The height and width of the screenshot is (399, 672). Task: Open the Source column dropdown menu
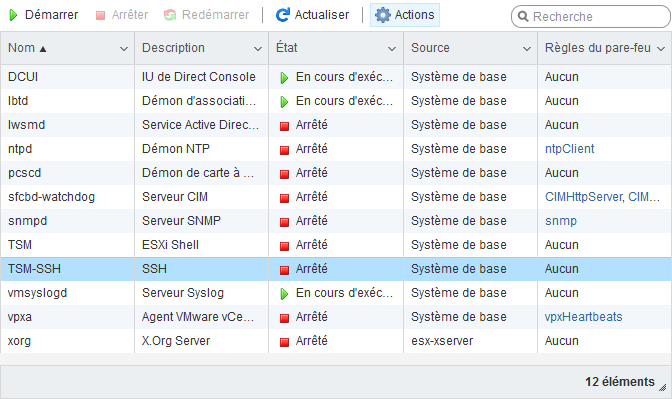527,49
